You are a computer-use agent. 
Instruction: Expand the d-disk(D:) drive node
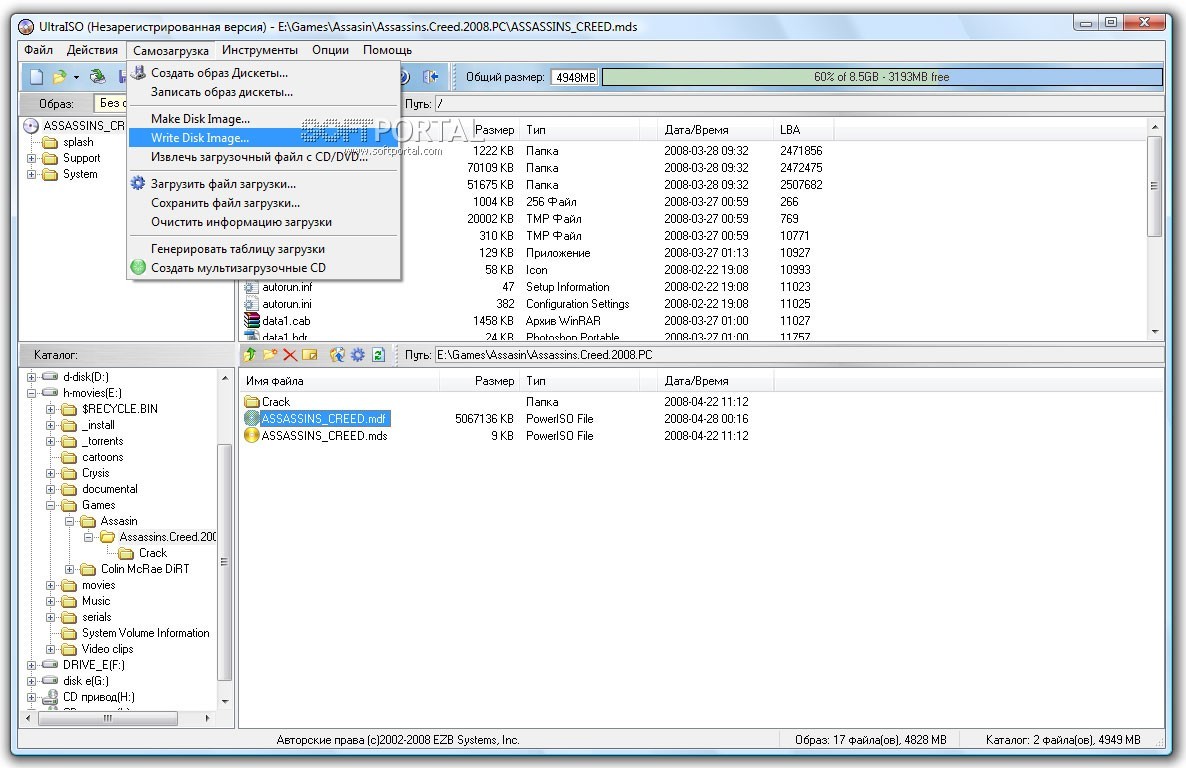pos(31,377)
